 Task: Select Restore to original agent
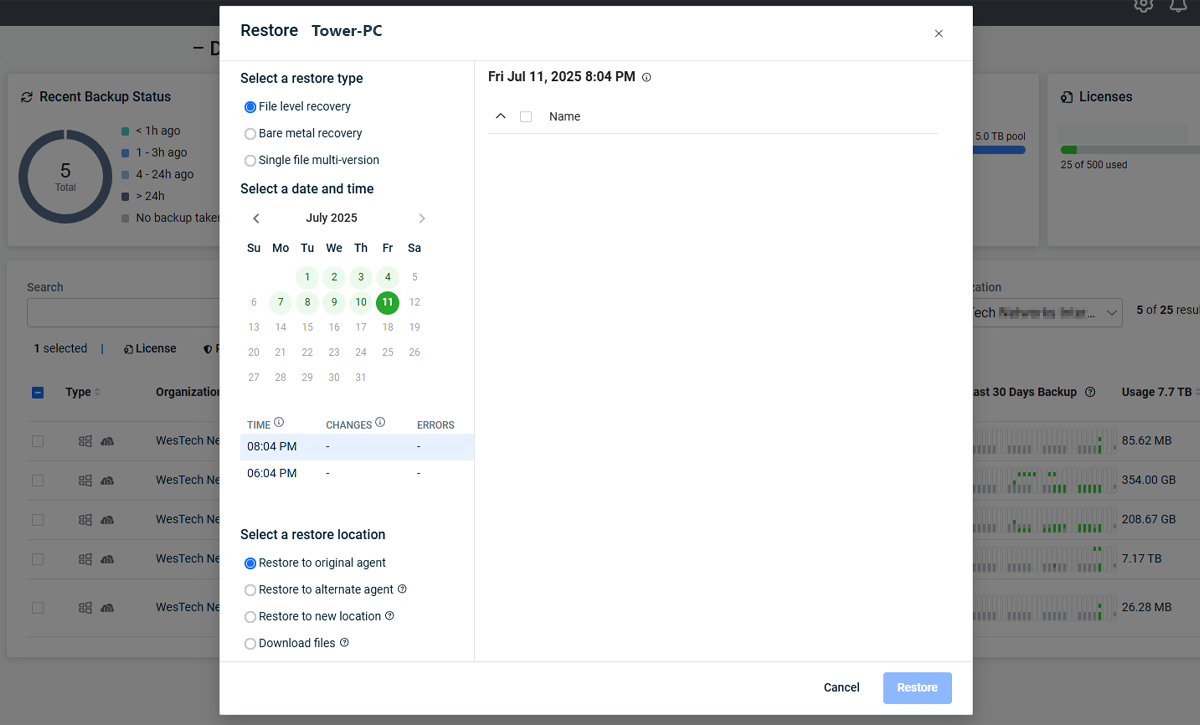click(250, 563)
